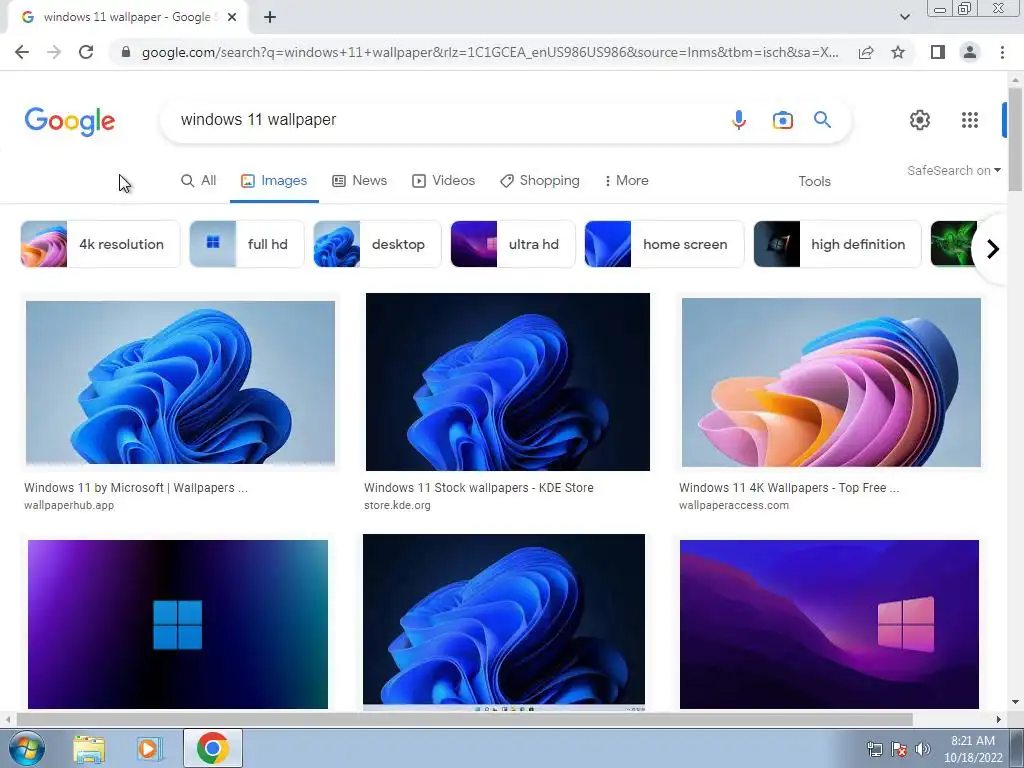Open Chrome side panel
Image resolution: width=1024 pixels, height=768 pixels.
coord(938,52)
